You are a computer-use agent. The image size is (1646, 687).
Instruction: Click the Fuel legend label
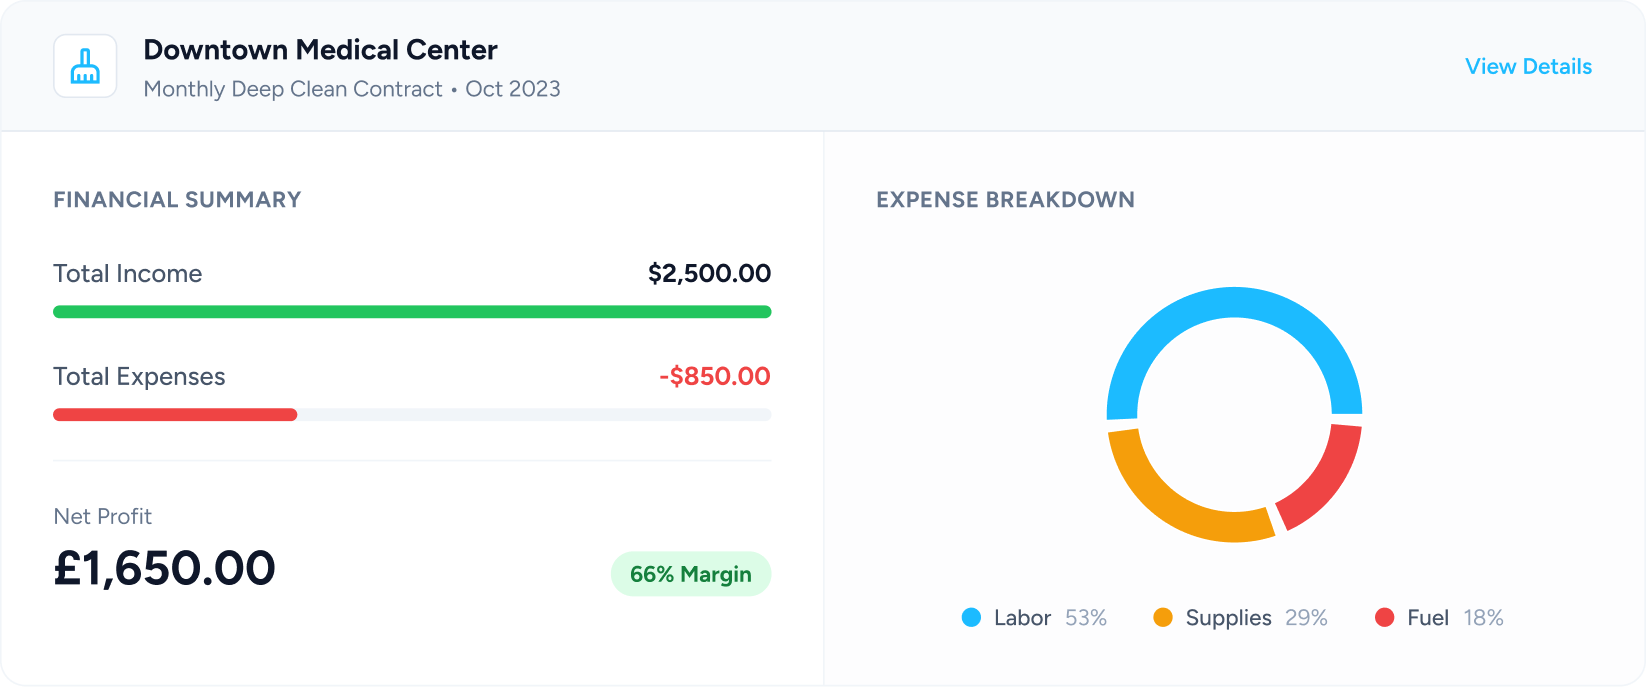click(x=1427, y=618)
